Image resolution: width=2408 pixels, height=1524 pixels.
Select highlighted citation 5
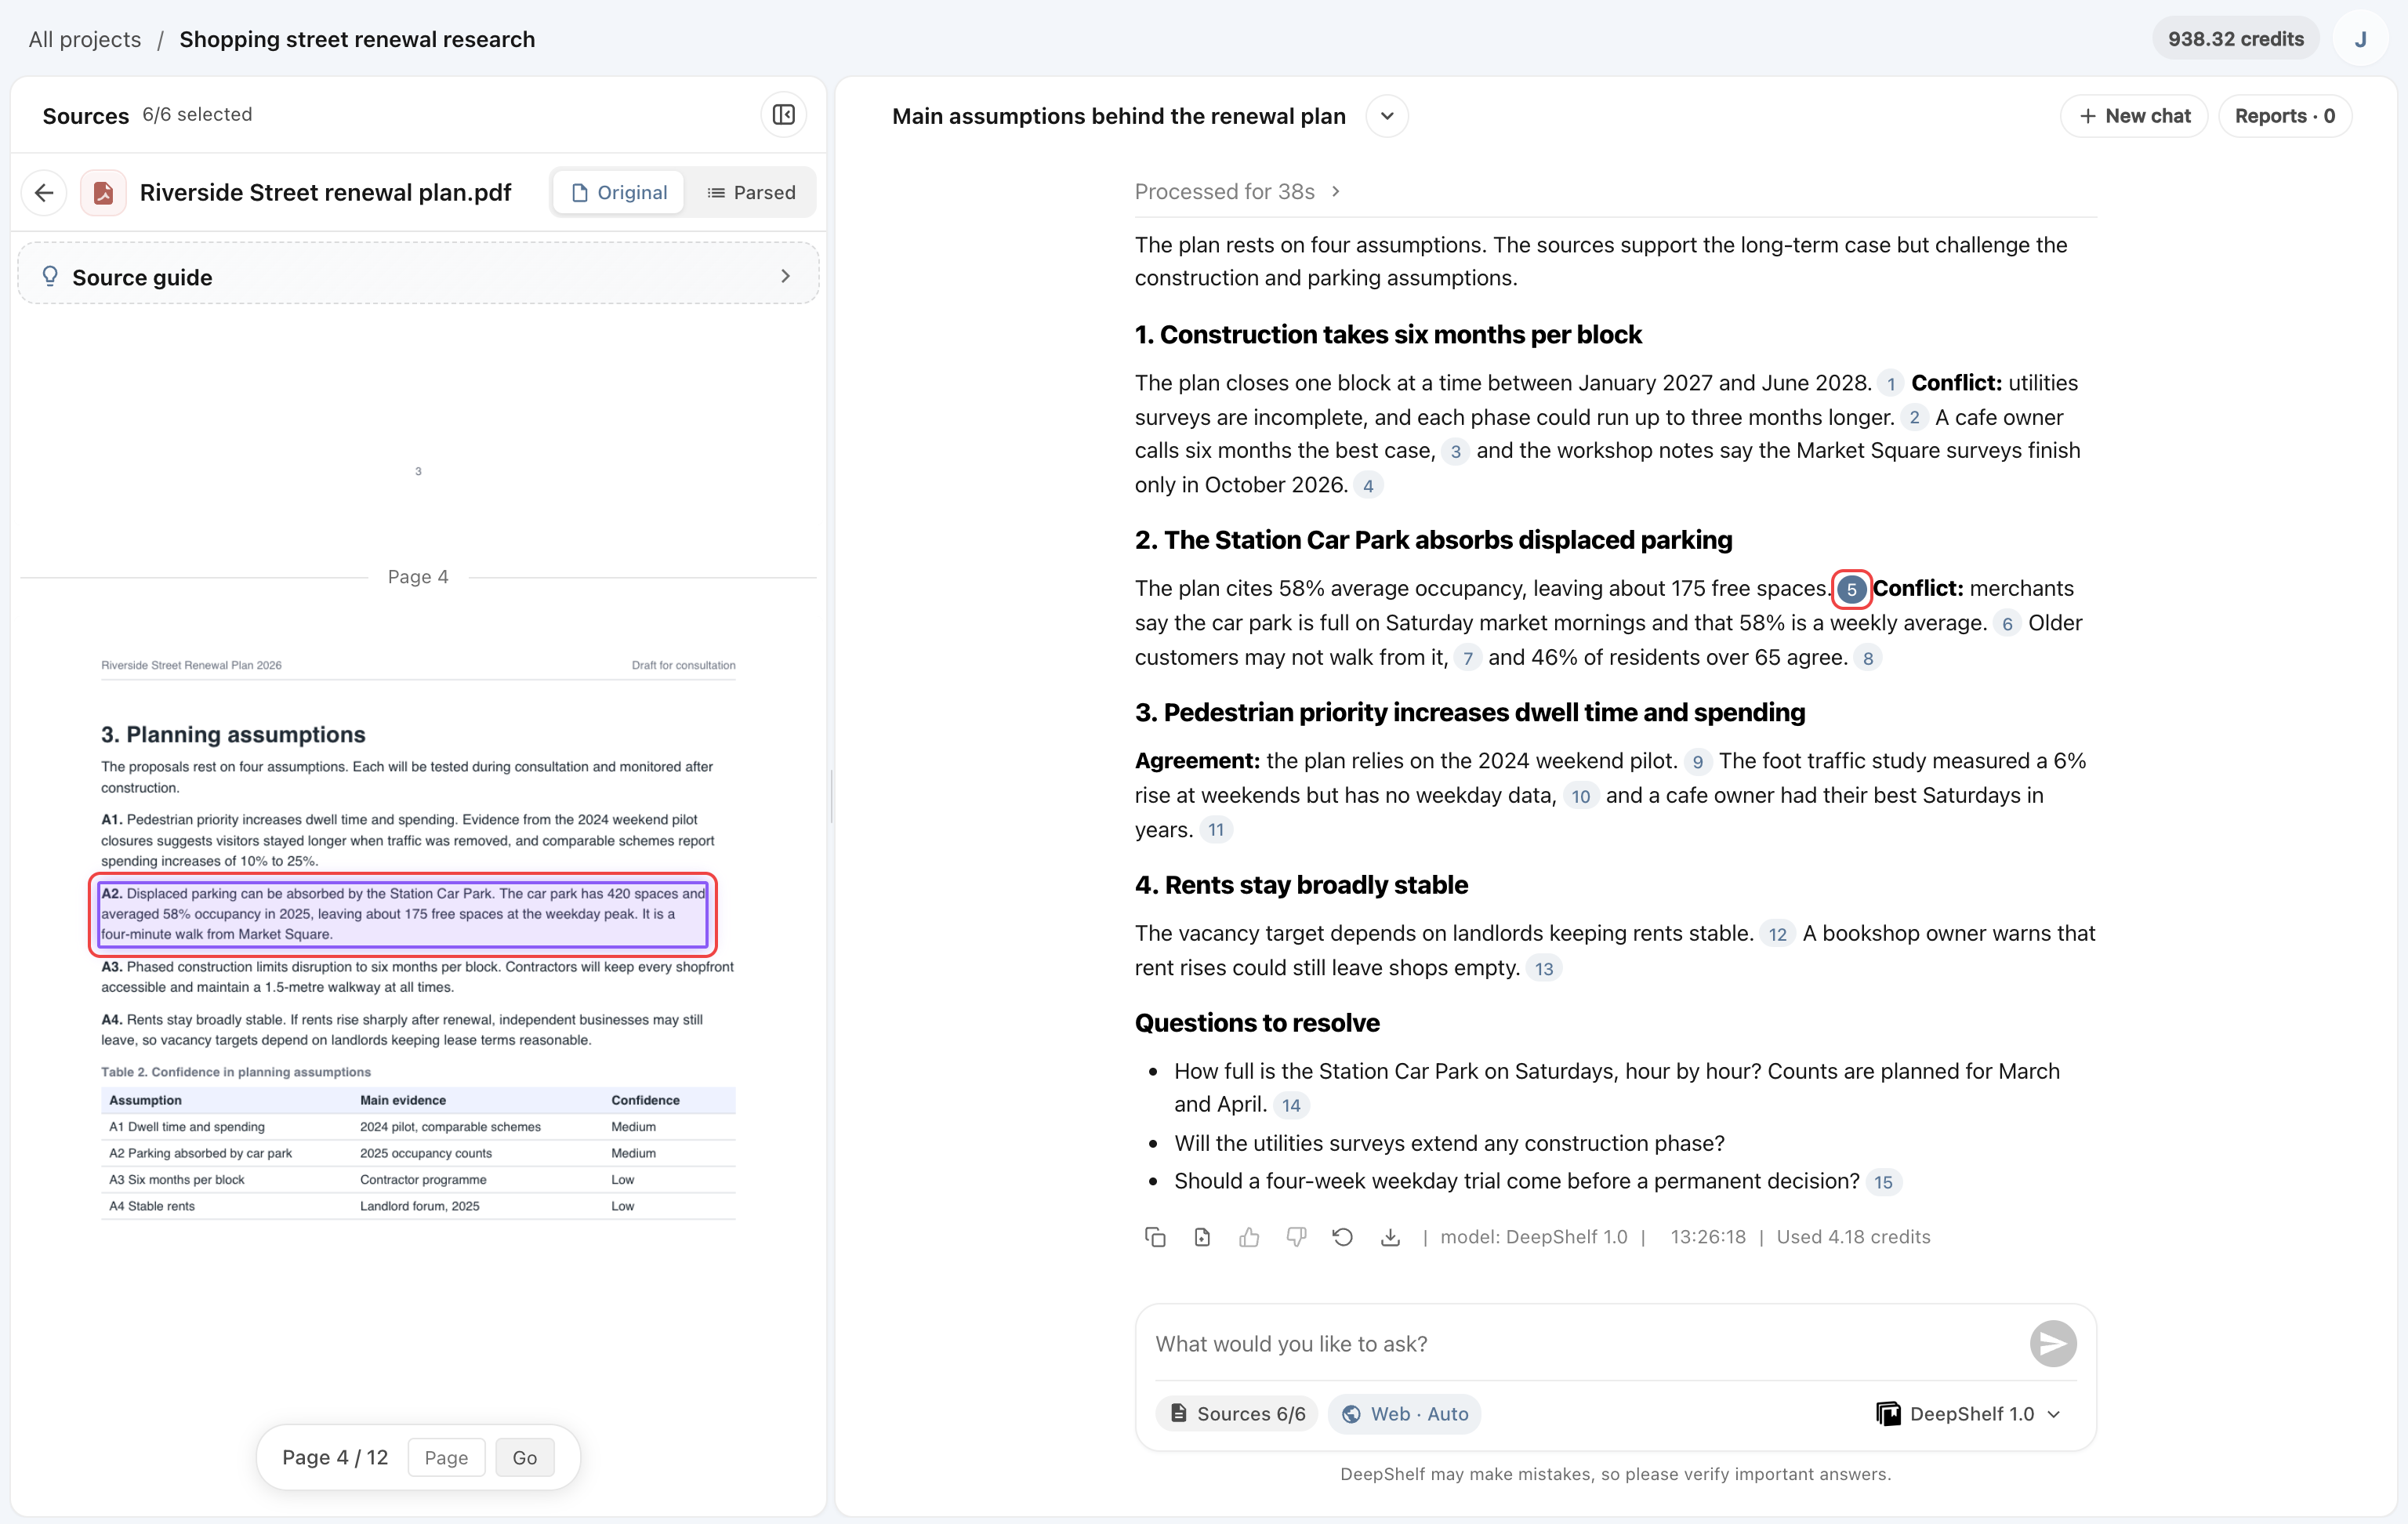pyautogui.click(x=1852, y=589)
